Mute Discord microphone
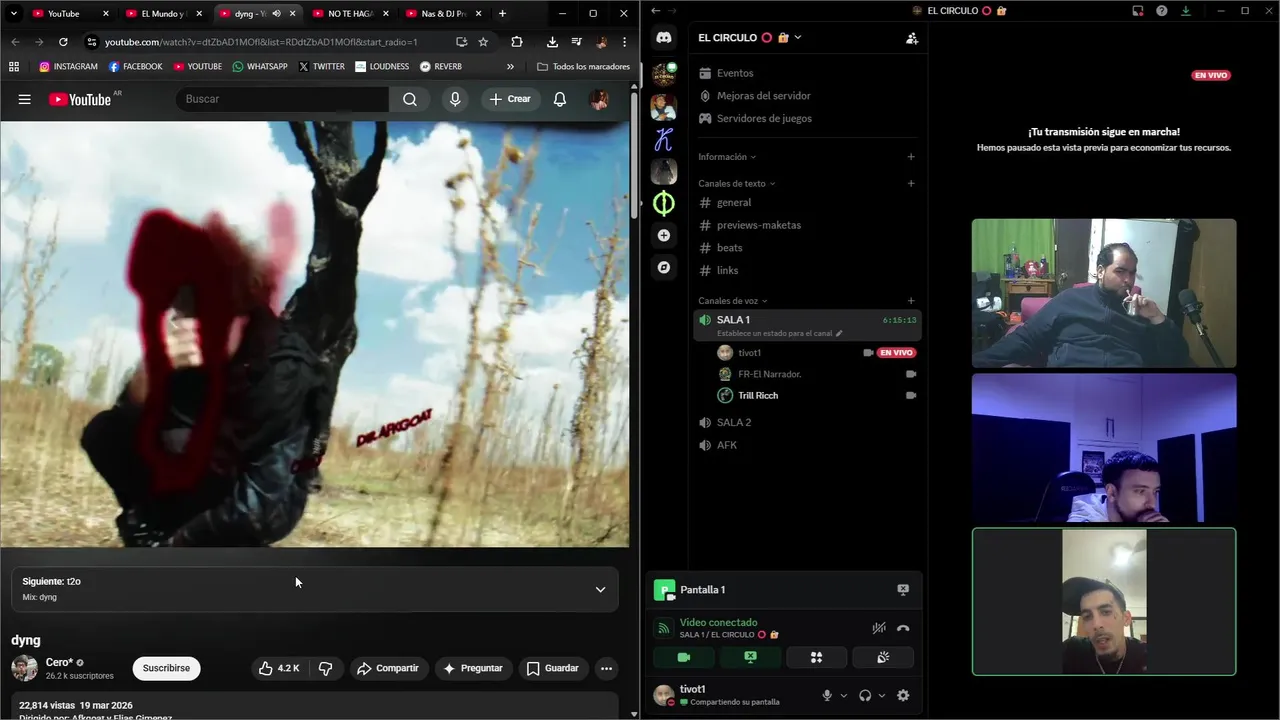 827,695
